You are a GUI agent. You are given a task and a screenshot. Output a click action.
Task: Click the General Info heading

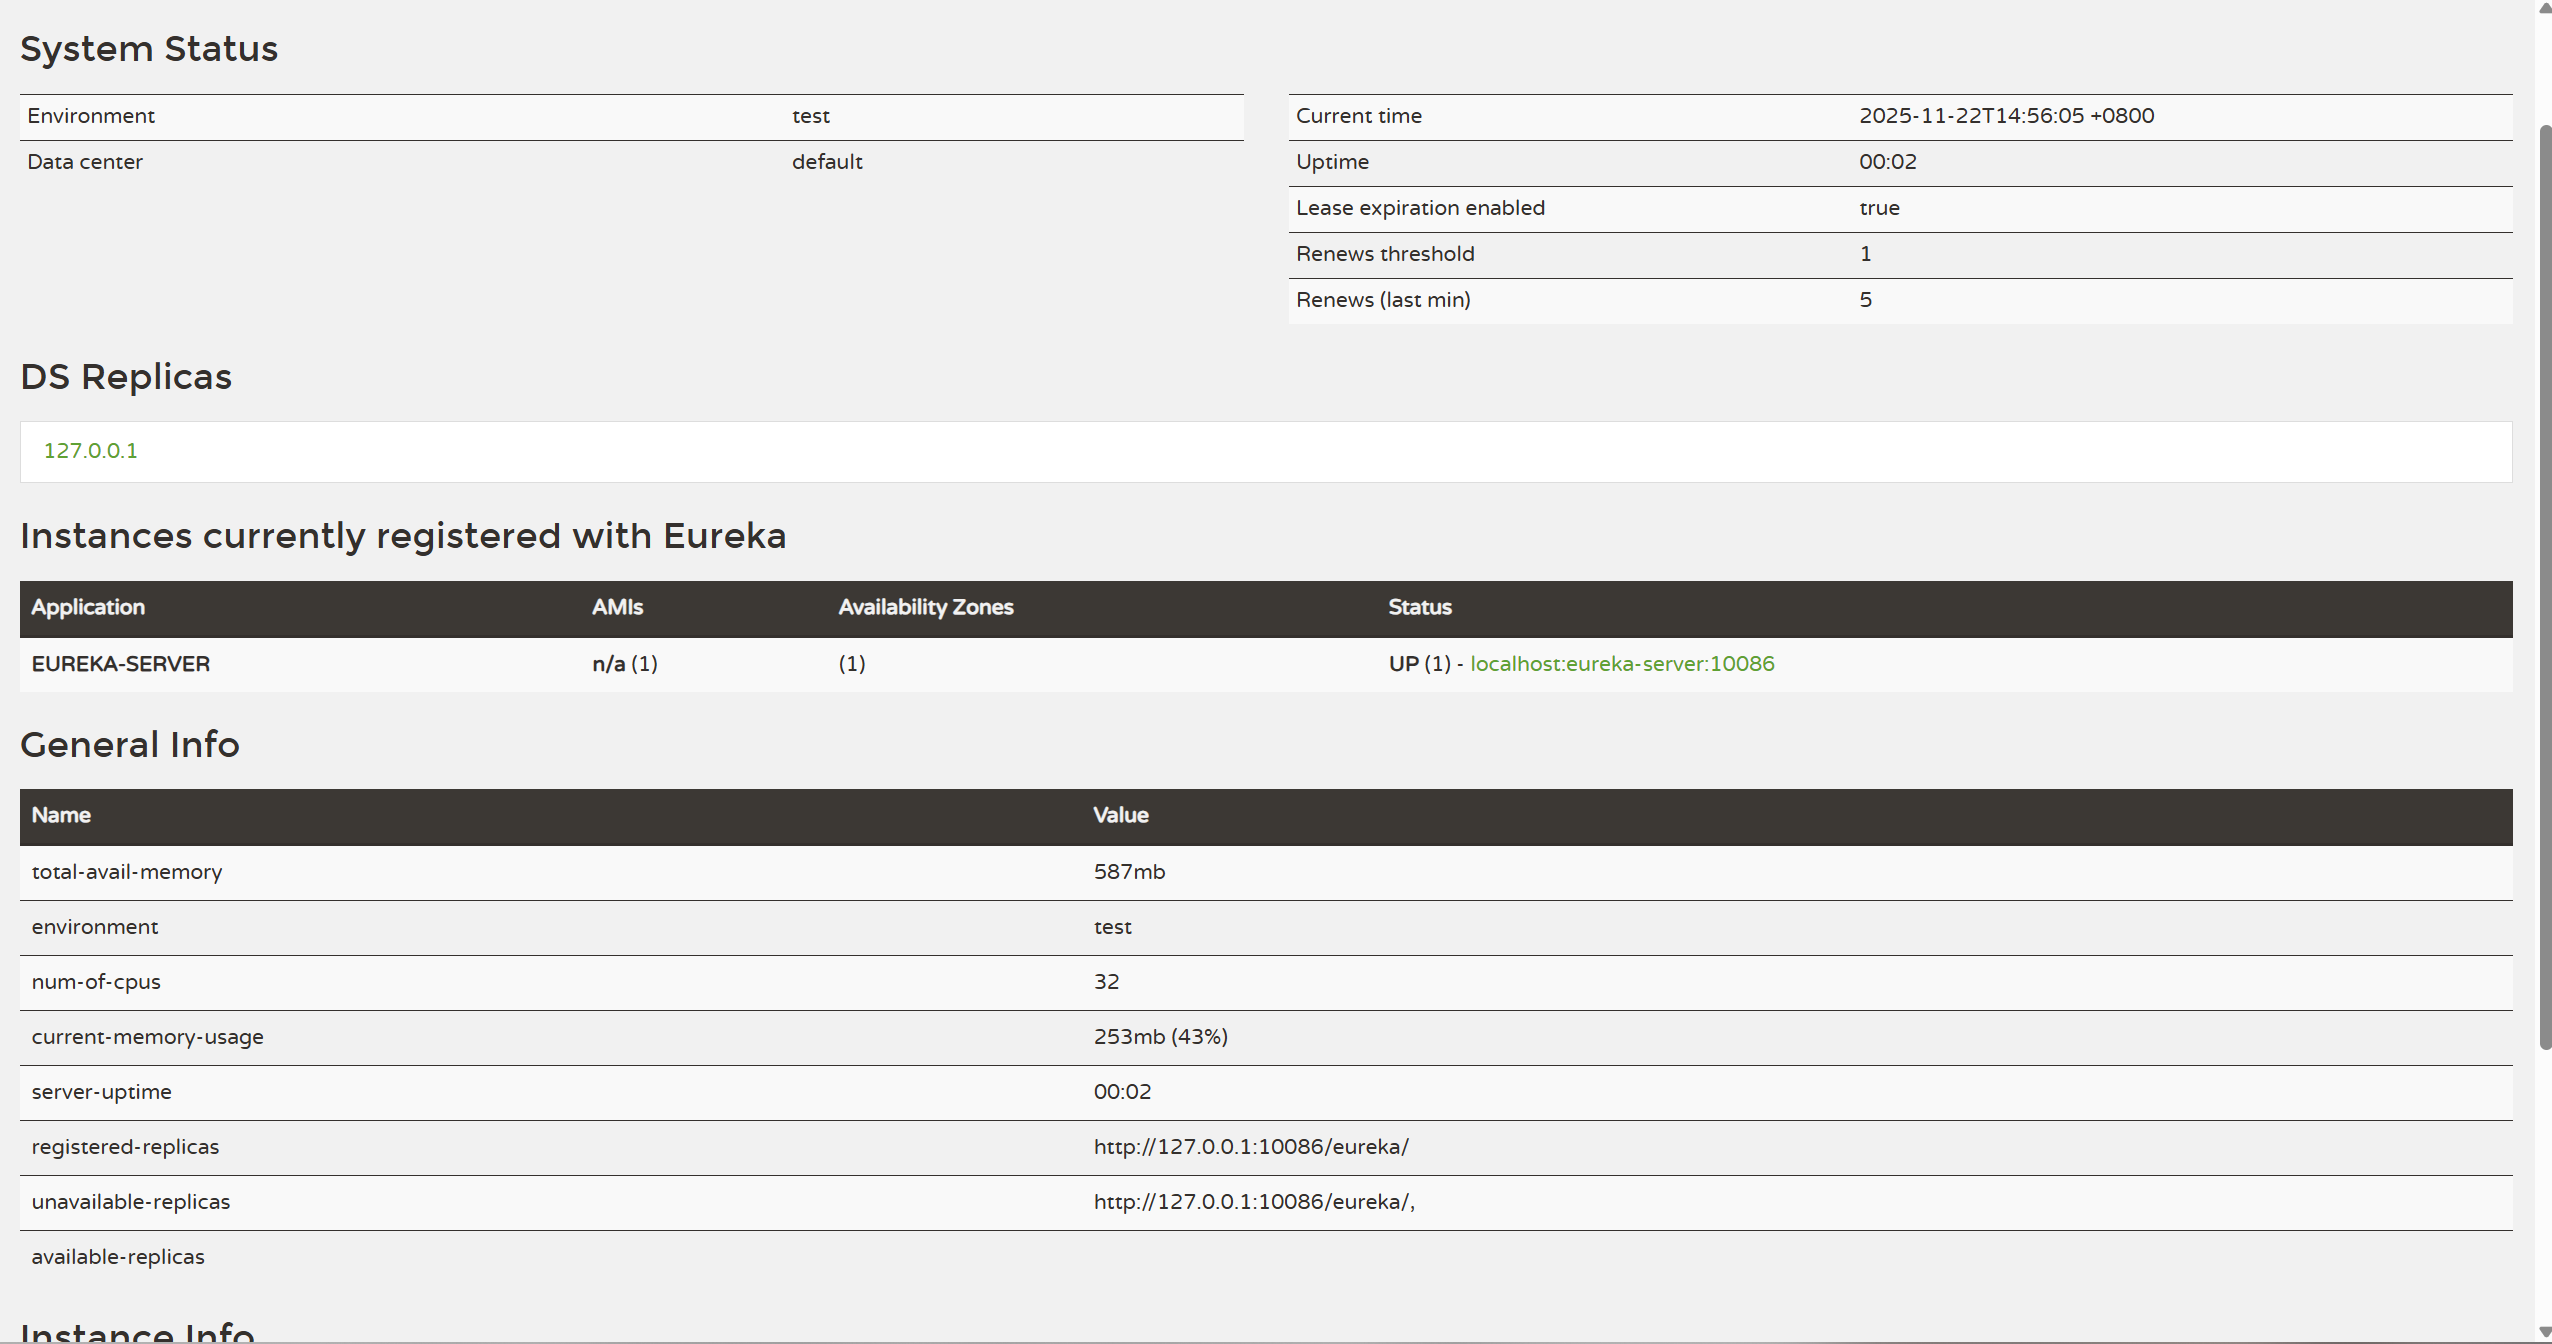coord(130,745)
